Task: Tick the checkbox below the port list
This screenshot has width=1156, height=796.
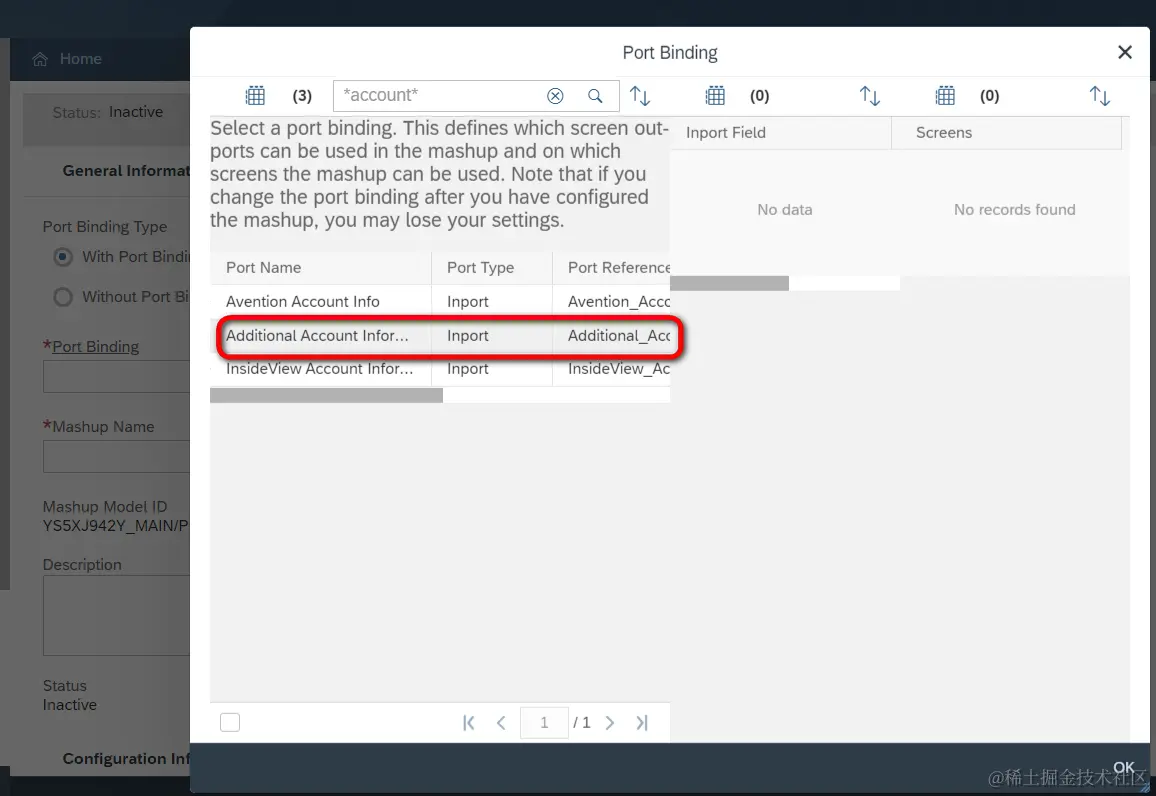Action: pyautogui.click(x=230, y=722)
